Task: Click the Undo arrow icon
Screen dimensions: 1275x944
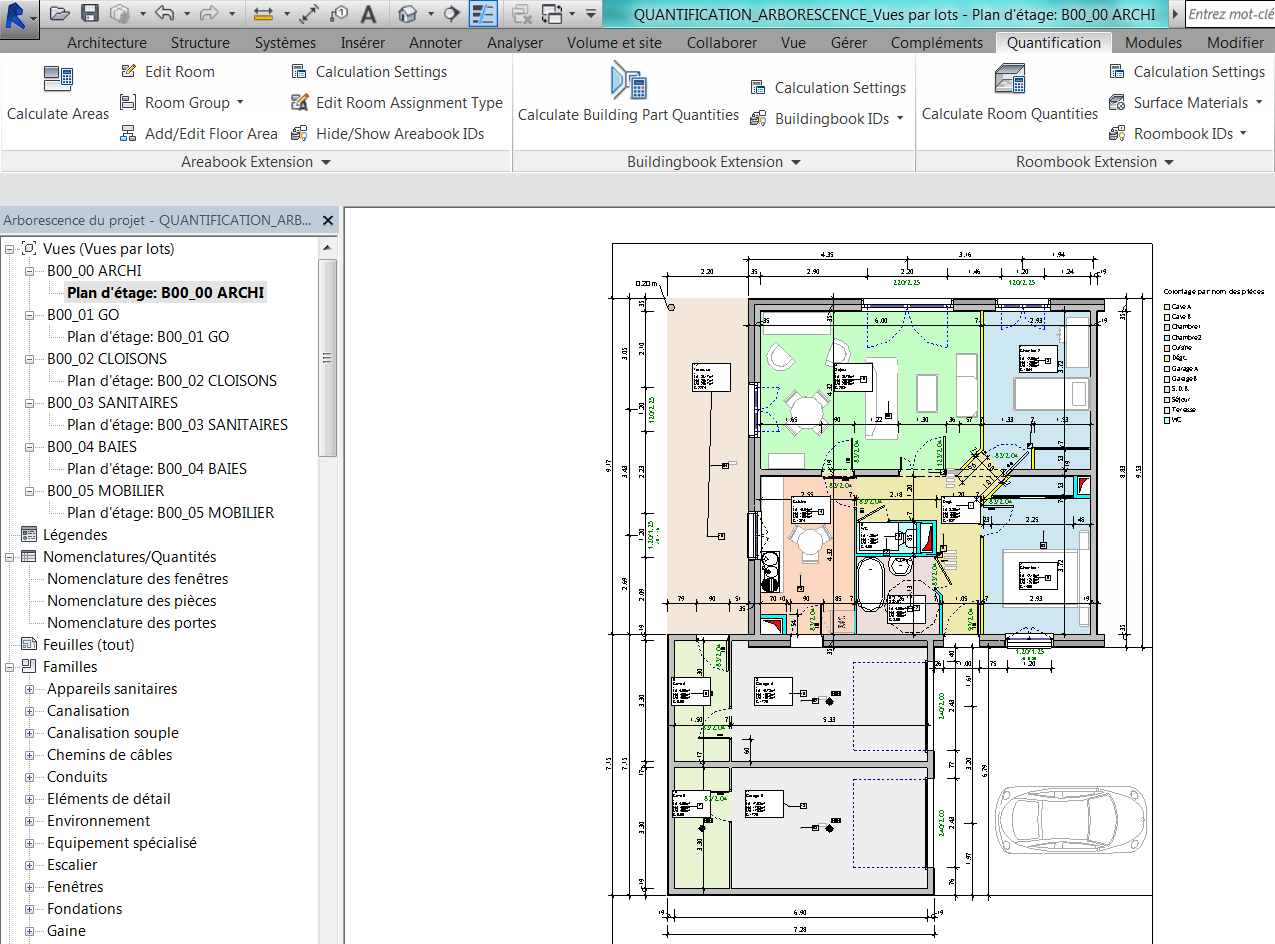Action: point(165,14)
